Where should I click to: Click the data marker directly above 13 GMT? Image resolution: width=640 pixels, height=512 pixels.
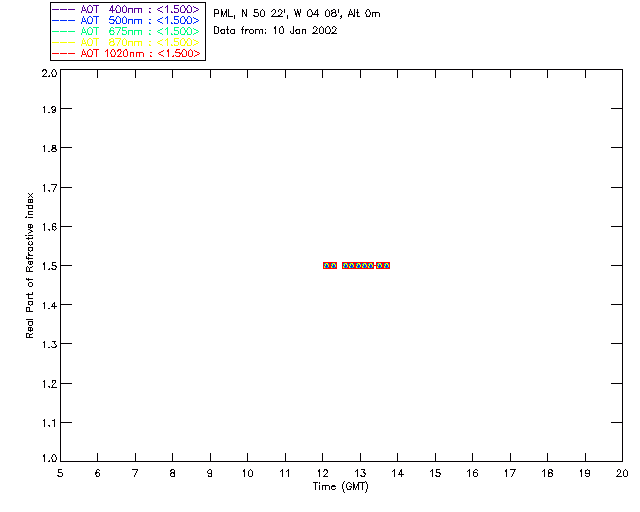(358, 265)
